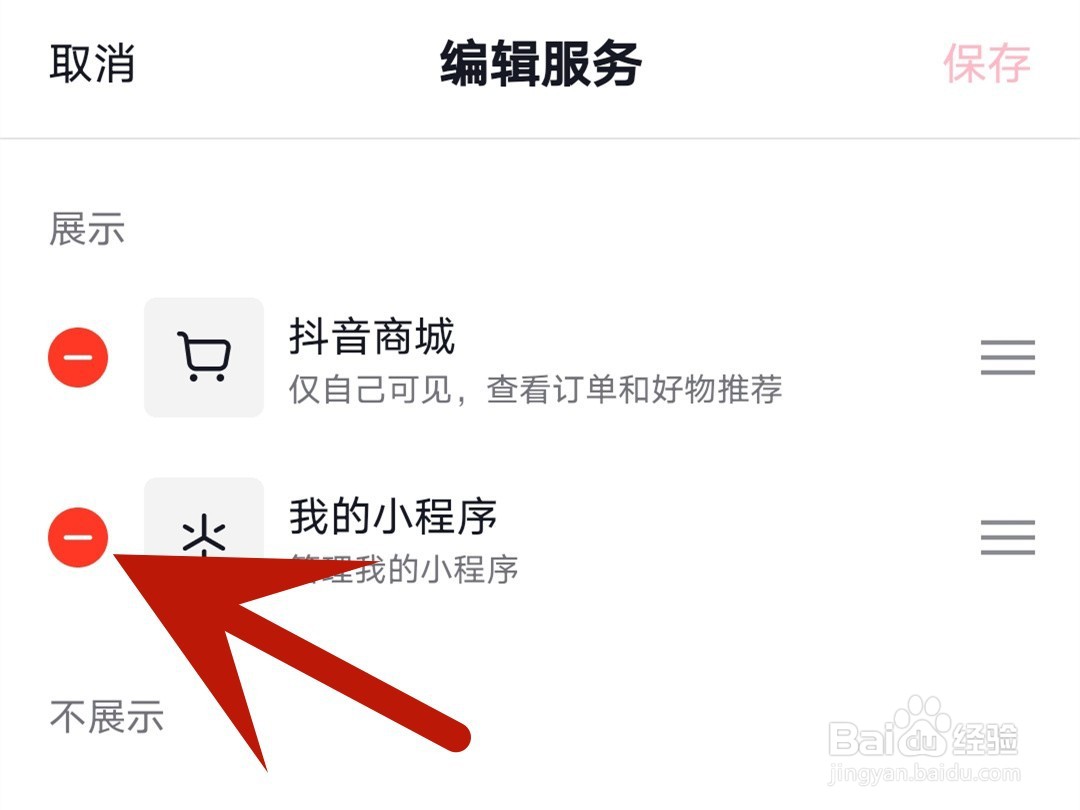Image resolution: width=1080 pixels, height=810 pixels.
Task: Select the 抖音商城 service title
Action: click(x=372, y=336)
